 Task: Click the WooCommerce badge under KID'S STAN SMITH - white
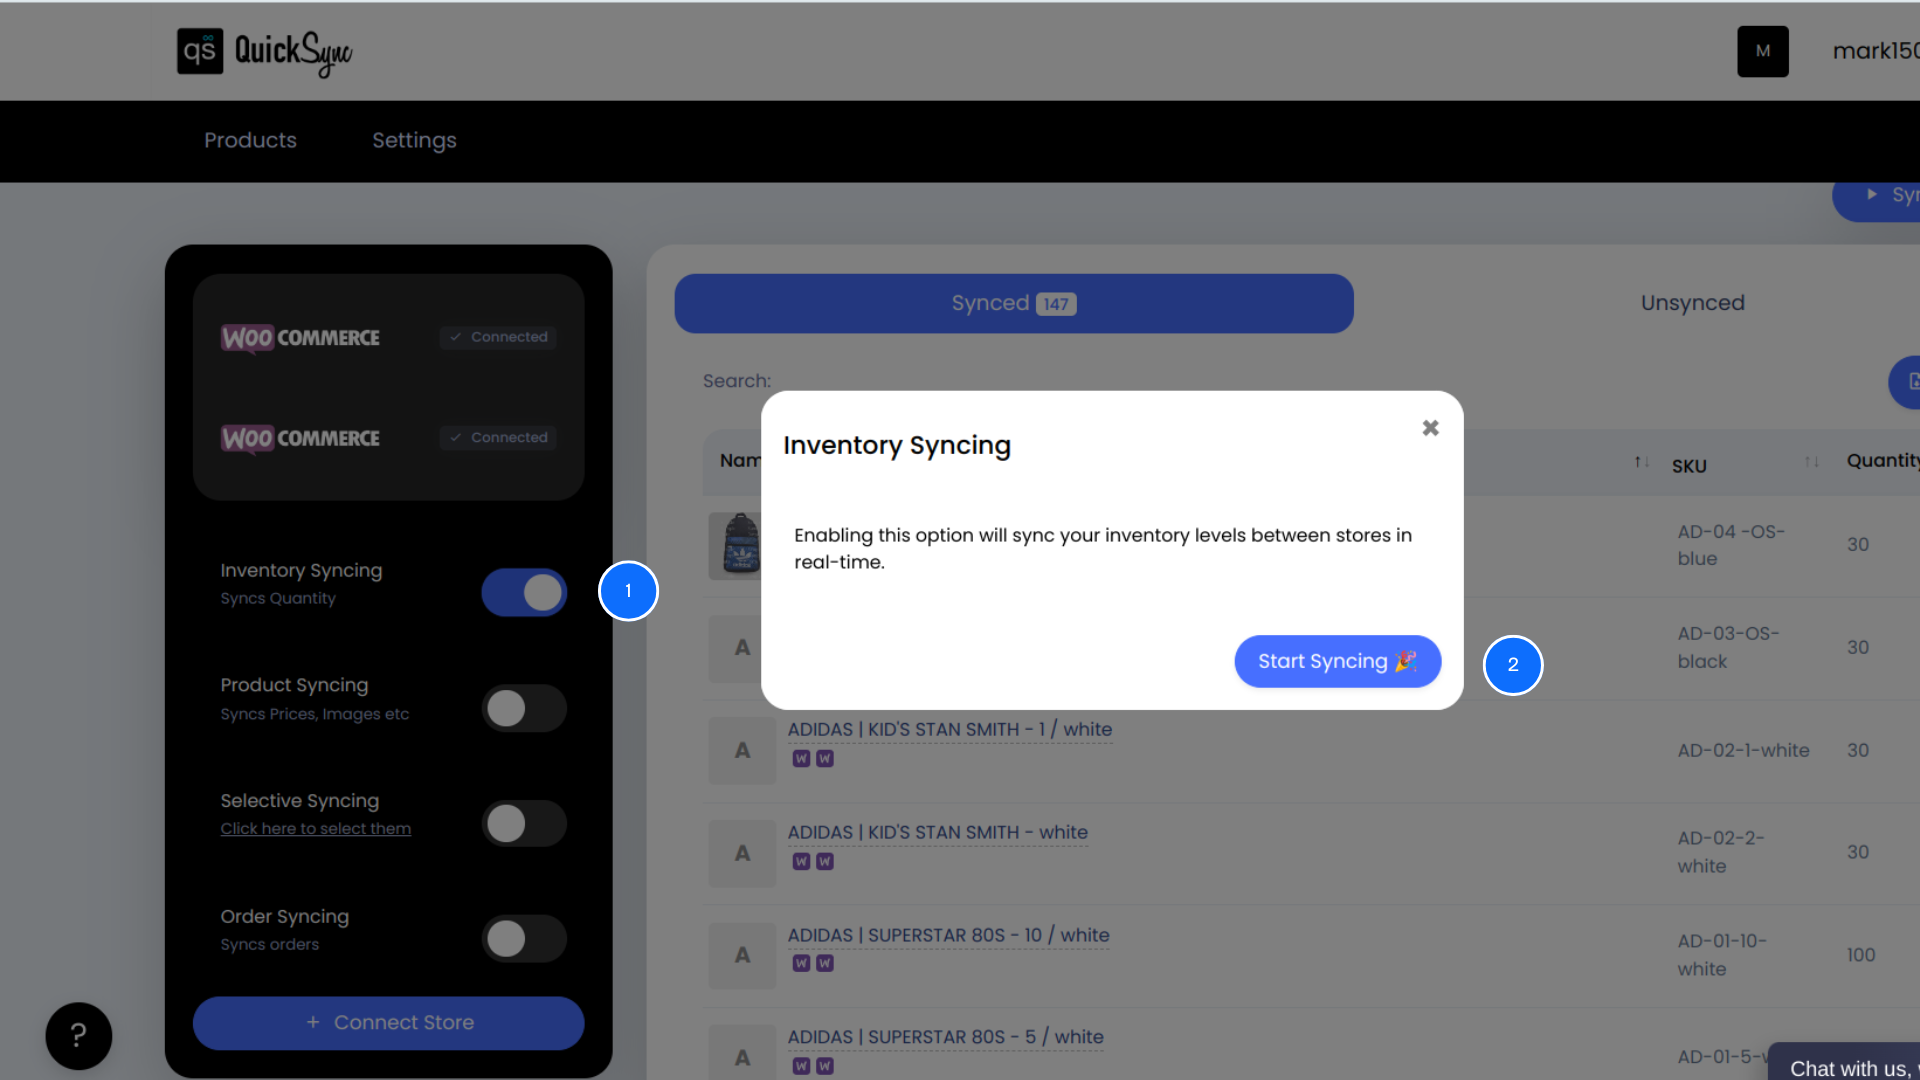click(x=802, y=861)
